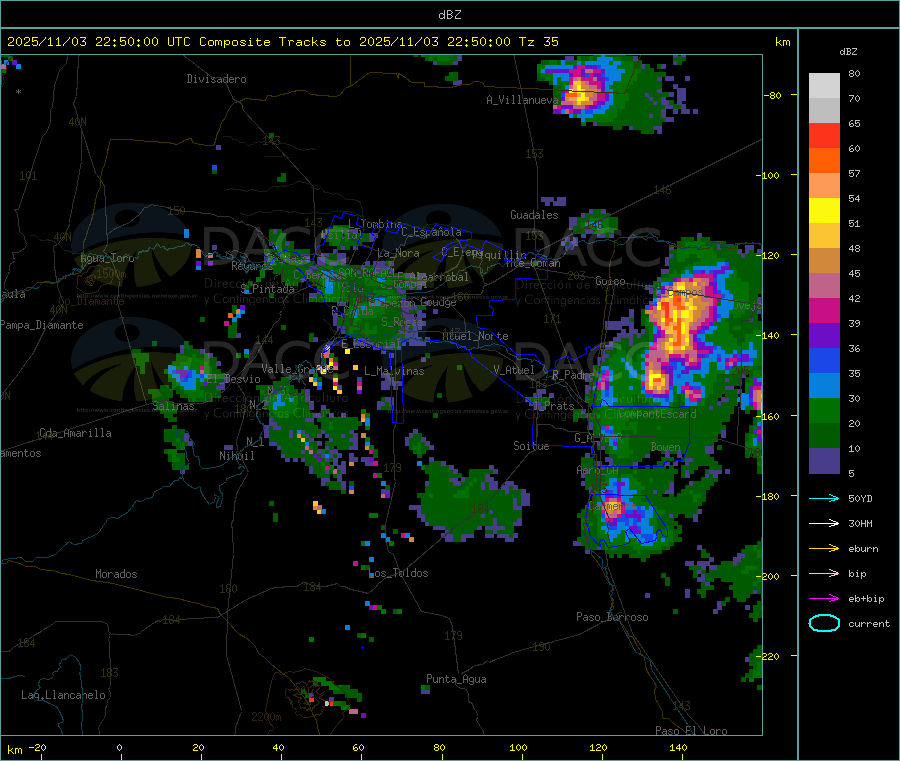Click the -220 km vertical axis label
The image size is (900, 761).
pos(770,657)
